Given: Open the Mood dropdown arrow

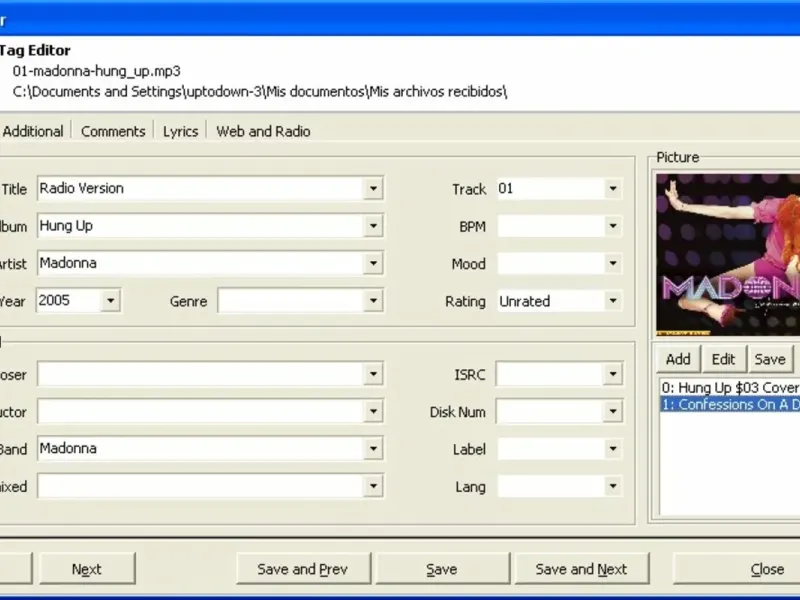Looking at the screenshot, I should (613, 263).
